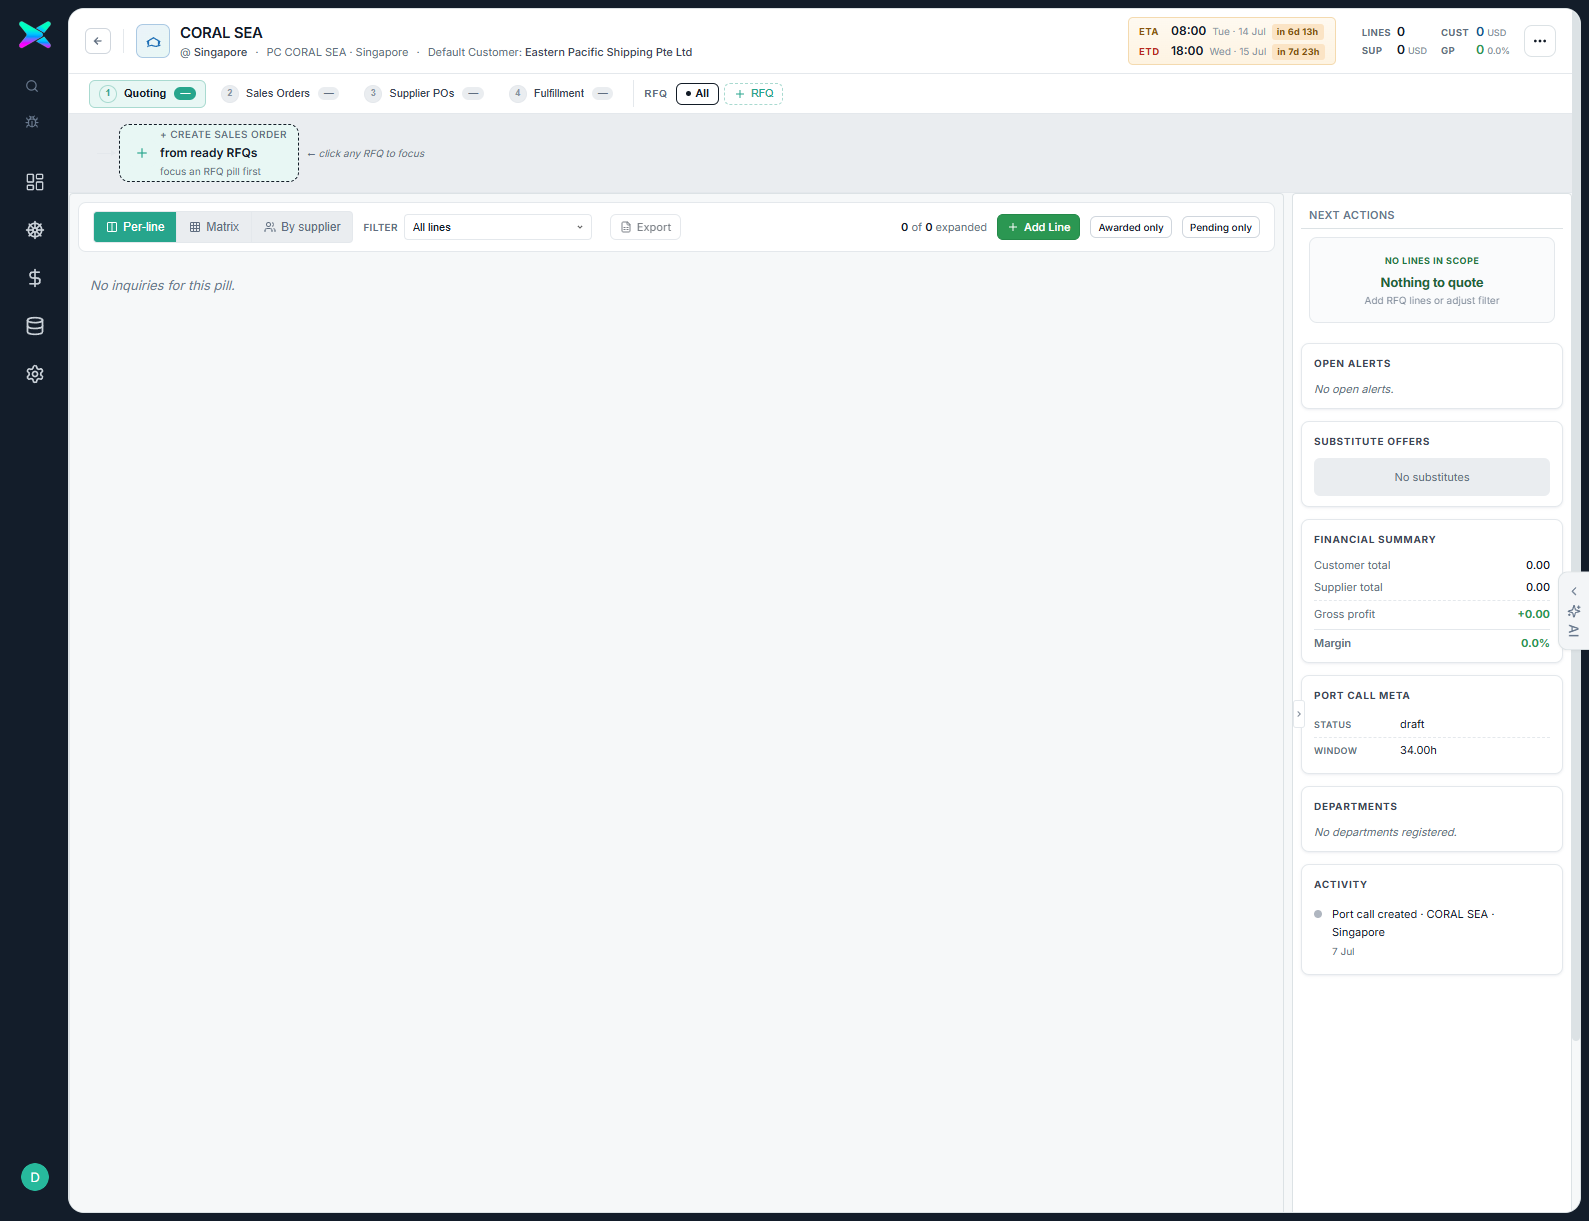The height and width of the screenshot is (1221, 1589).
Task: Open the search icon in sidebar
Action: pos(32,86)
